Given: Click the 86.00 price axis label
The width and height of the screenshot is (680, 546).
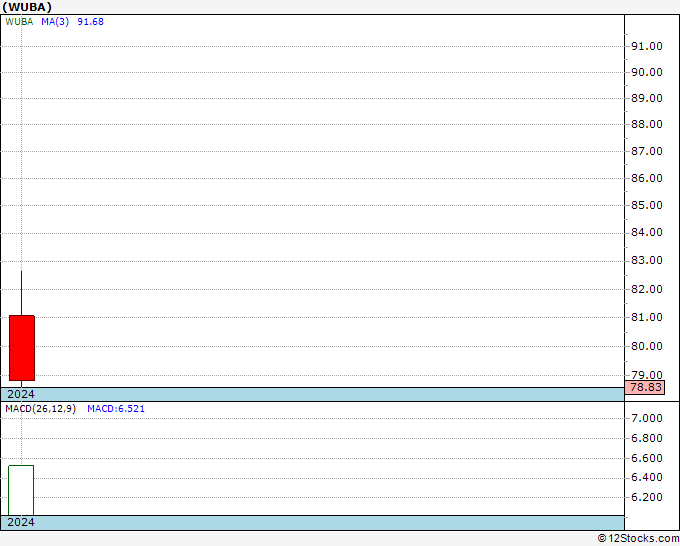Looking at the screenshot, I should [x=647, y=178].
